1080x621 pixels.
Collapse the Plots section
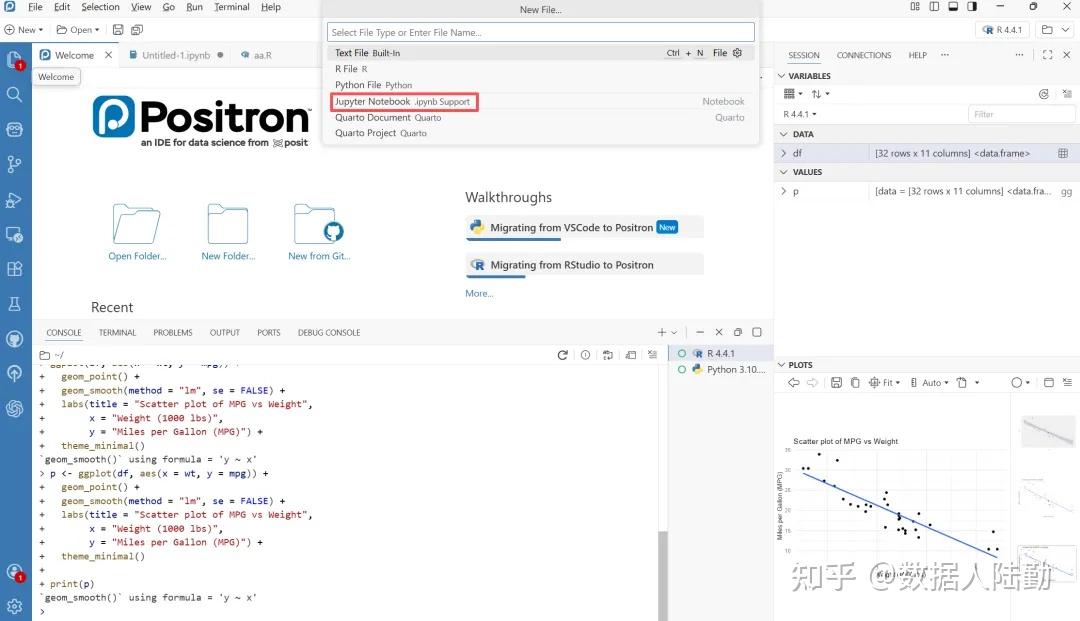coord(781,365)
